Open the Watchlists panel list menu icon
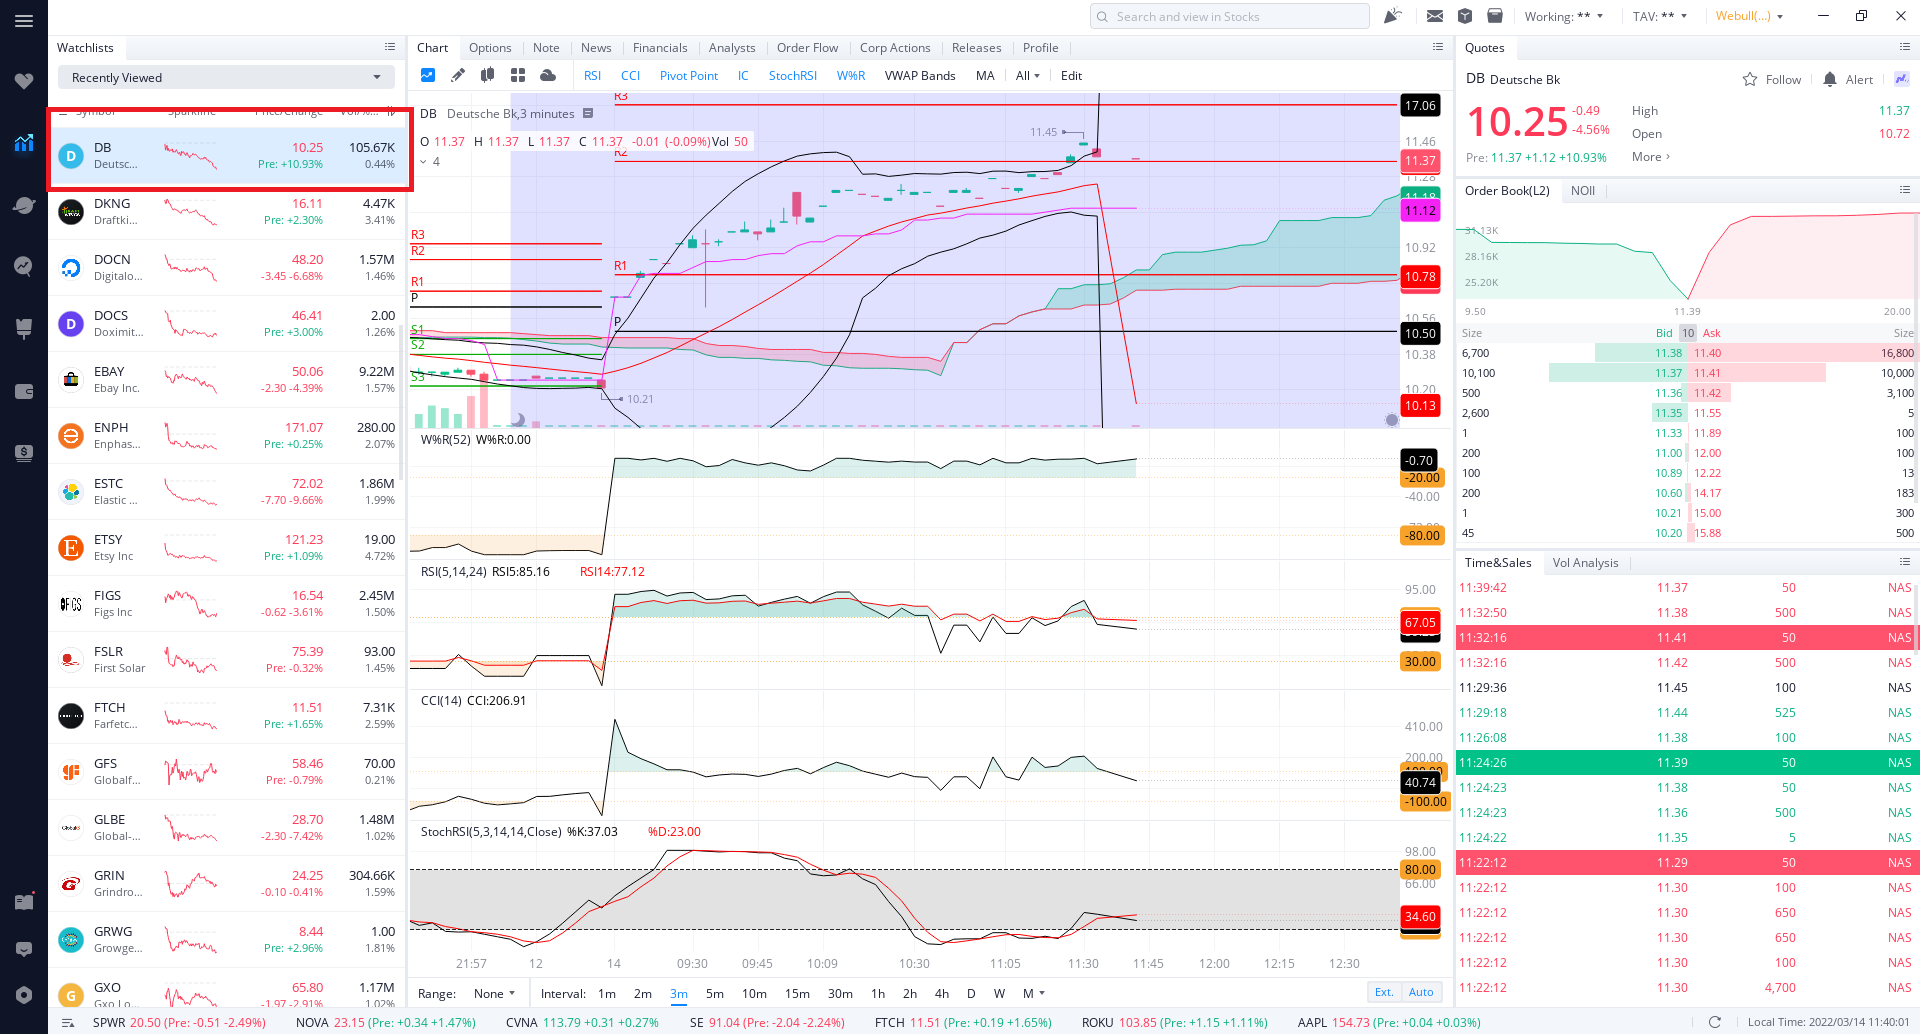Viewport: 1920px width, 1034px height. tap(390, 47)
